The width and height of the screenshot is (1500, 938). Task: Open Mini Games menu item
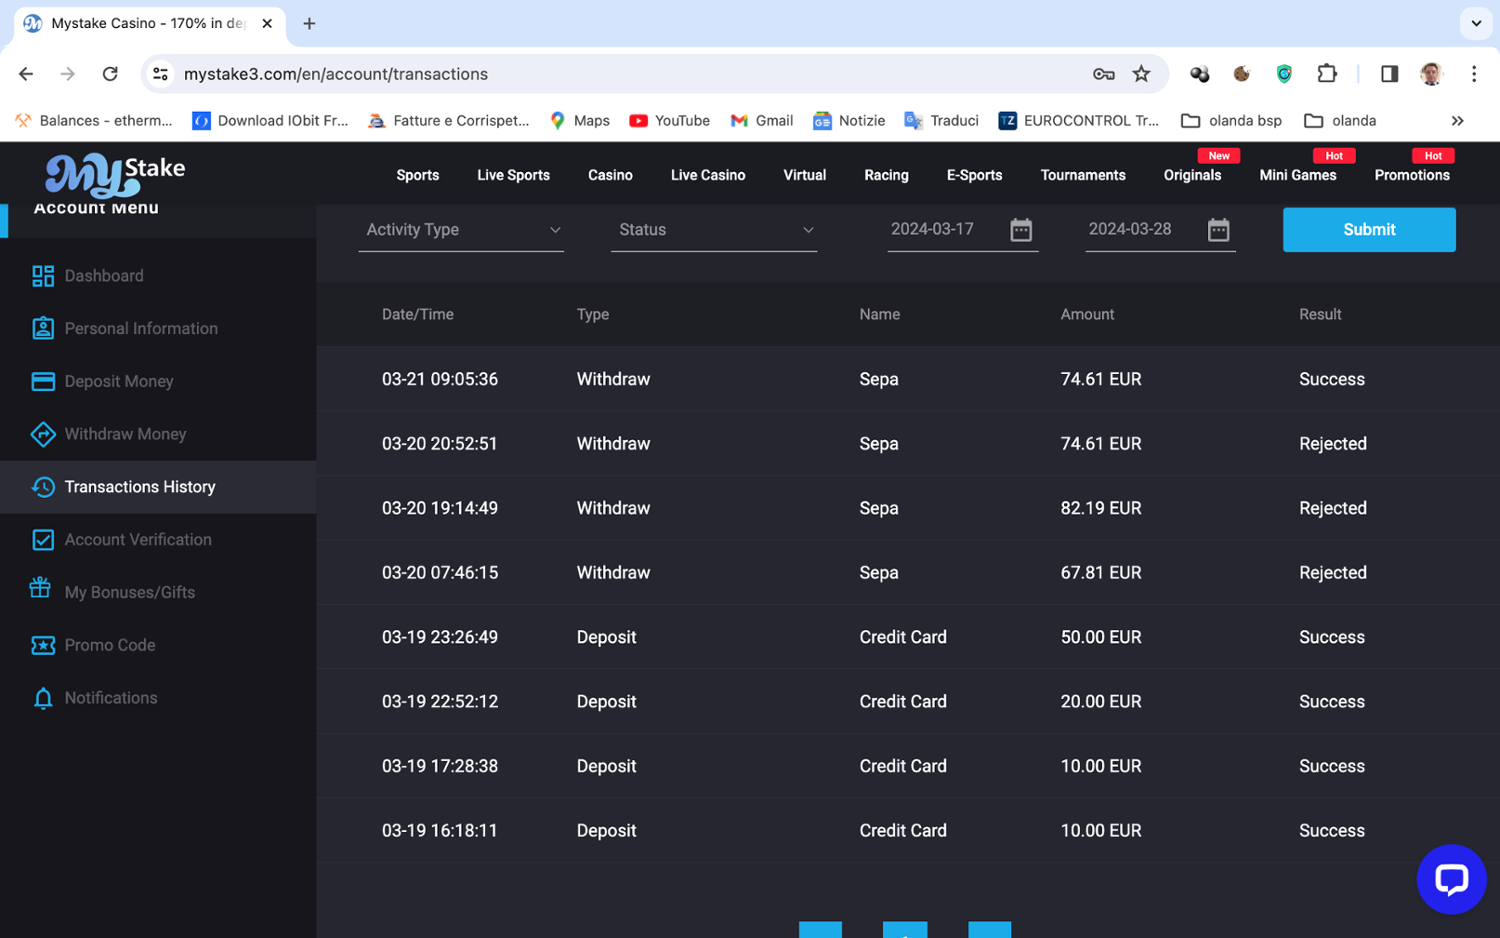tap(1298, 175)
